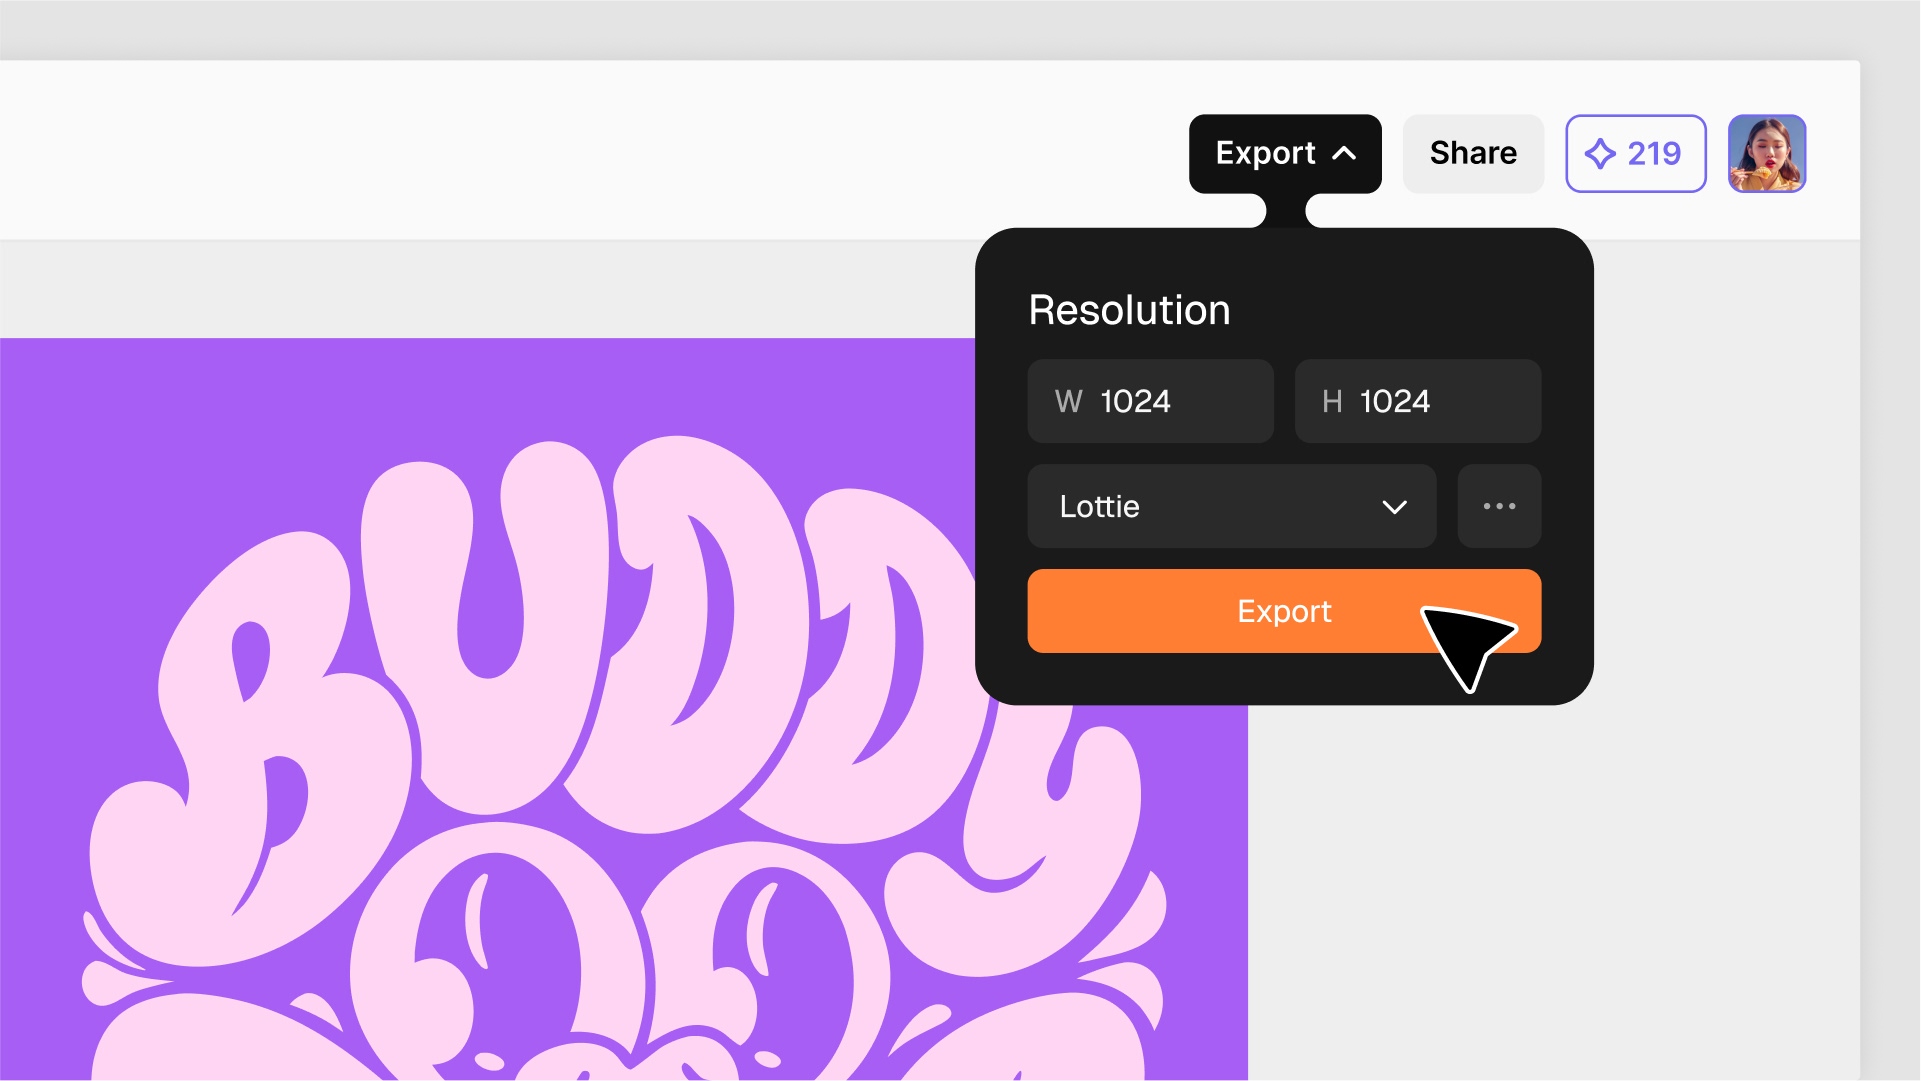Click the orange Export button
Viewport: 1921px width, 1081px height.
point(1284,611)
